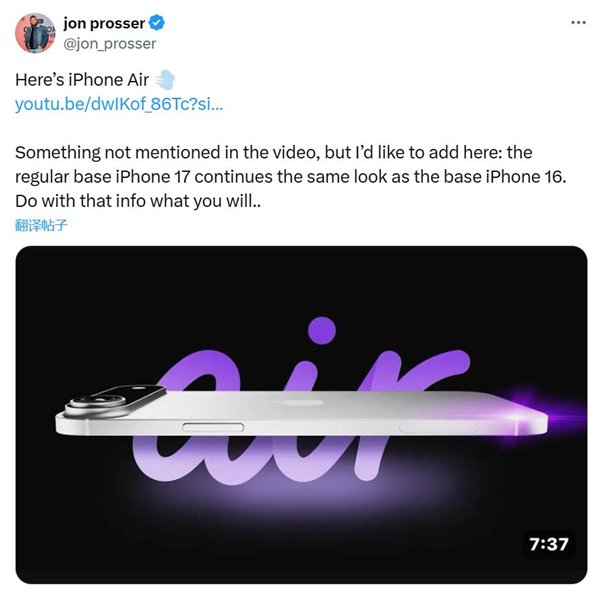Click the 7:37 video duration badge
This screenshot has height=598, width=600.
[x=549, y=544]
